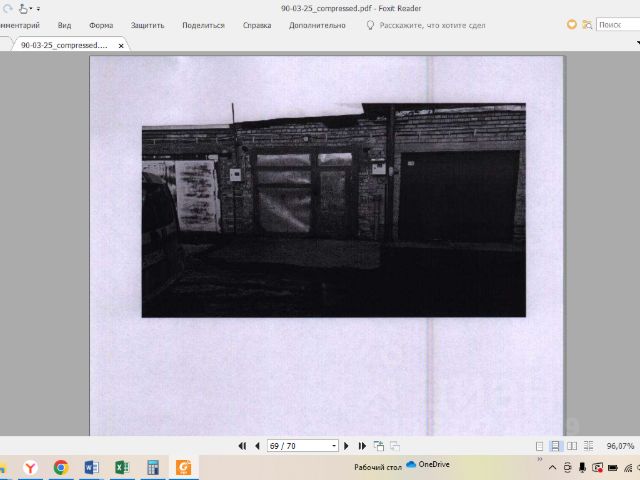Viewport: 640px width, 480px height.
Task: Open the page number dropdown
Action: [x=333, y=446]
